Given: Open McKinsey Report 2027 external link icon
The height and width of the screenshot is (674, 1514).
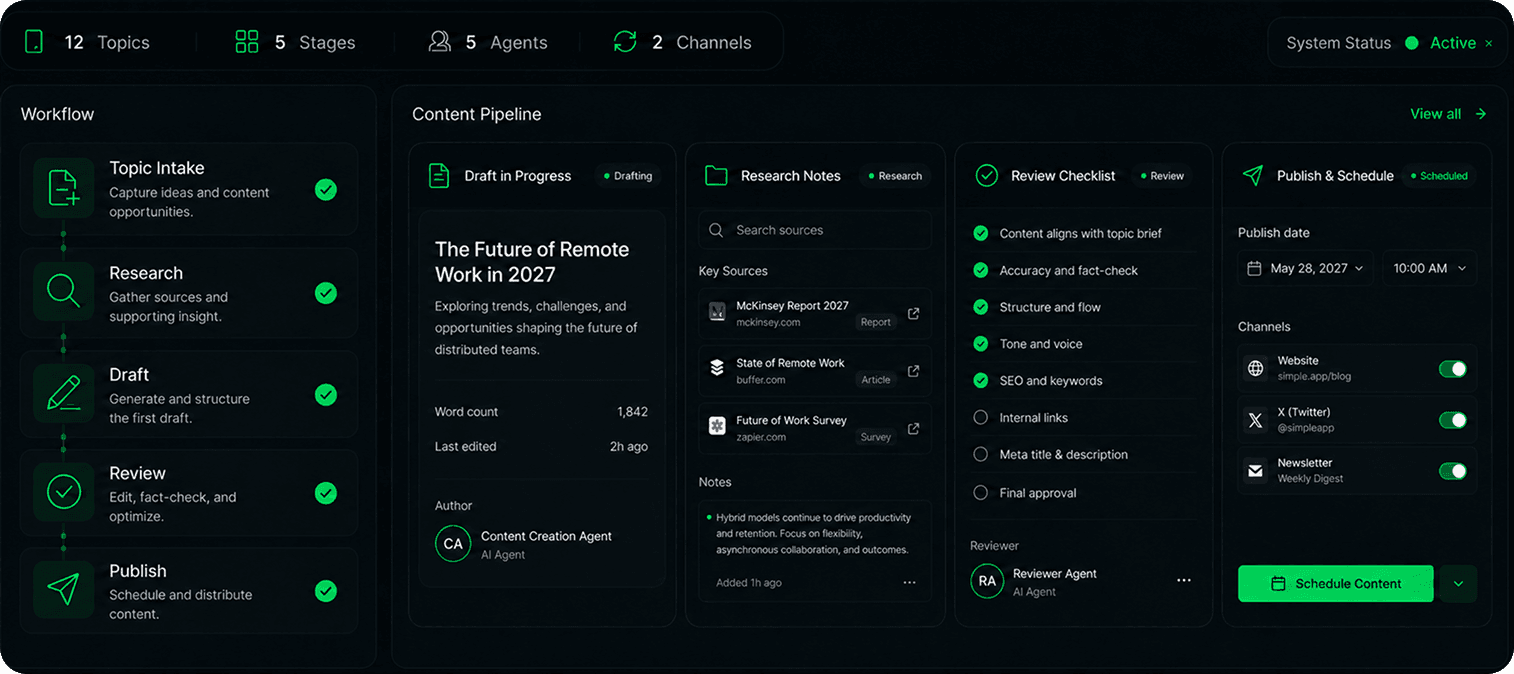Looking at the screenshot, I should click(x=913, y=313).
